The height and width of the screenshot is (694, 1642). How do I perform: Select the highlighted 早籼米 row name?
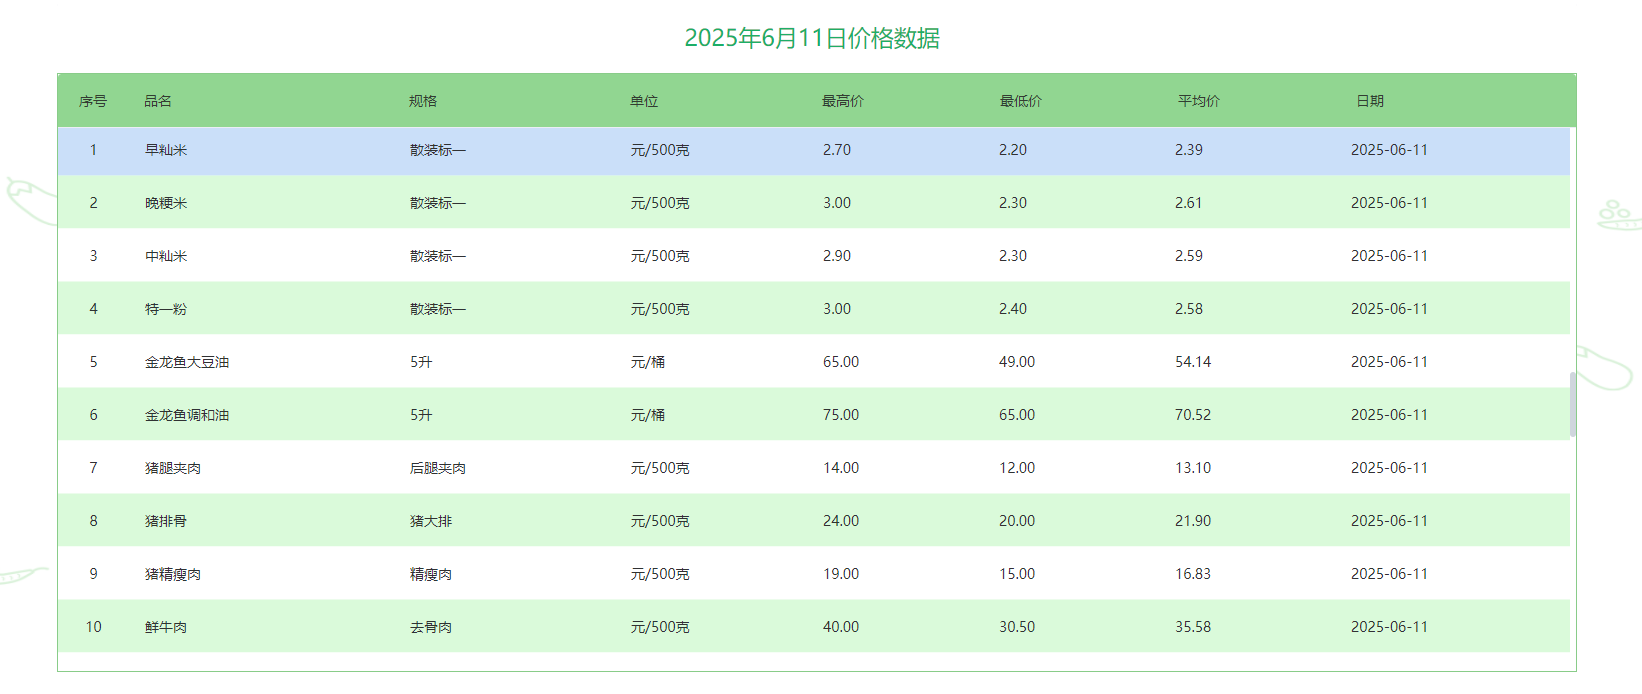click(x=166, y=150)
